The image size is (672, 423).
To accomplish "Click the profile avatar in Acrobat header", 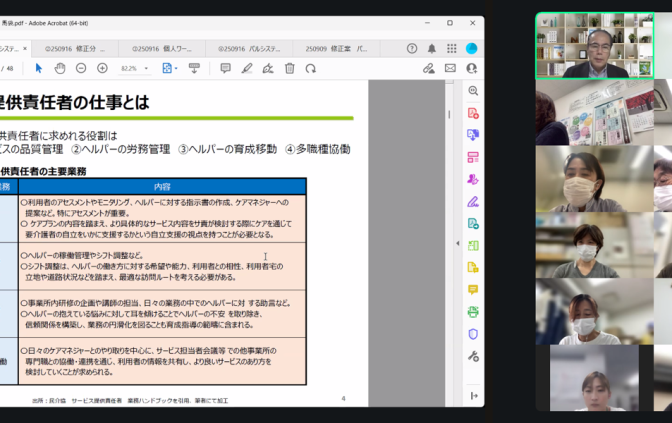I will [x=472, y=48].
